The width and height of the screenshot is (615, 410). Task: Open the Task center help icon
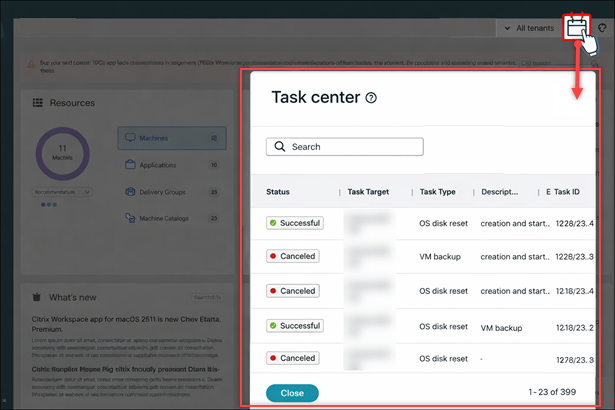pos(371,98)
